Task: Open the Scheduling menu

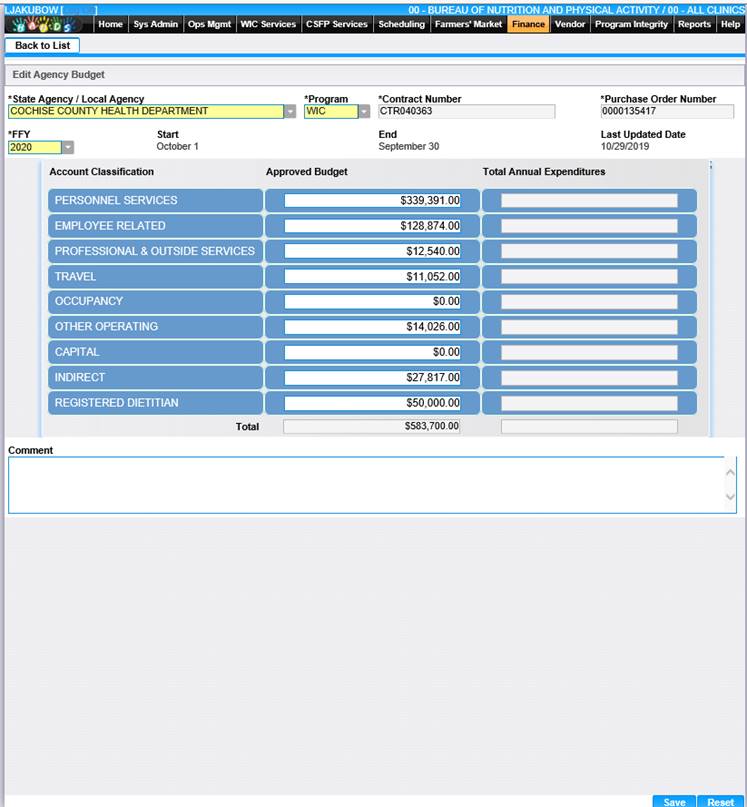Action: tap(402, 24)
